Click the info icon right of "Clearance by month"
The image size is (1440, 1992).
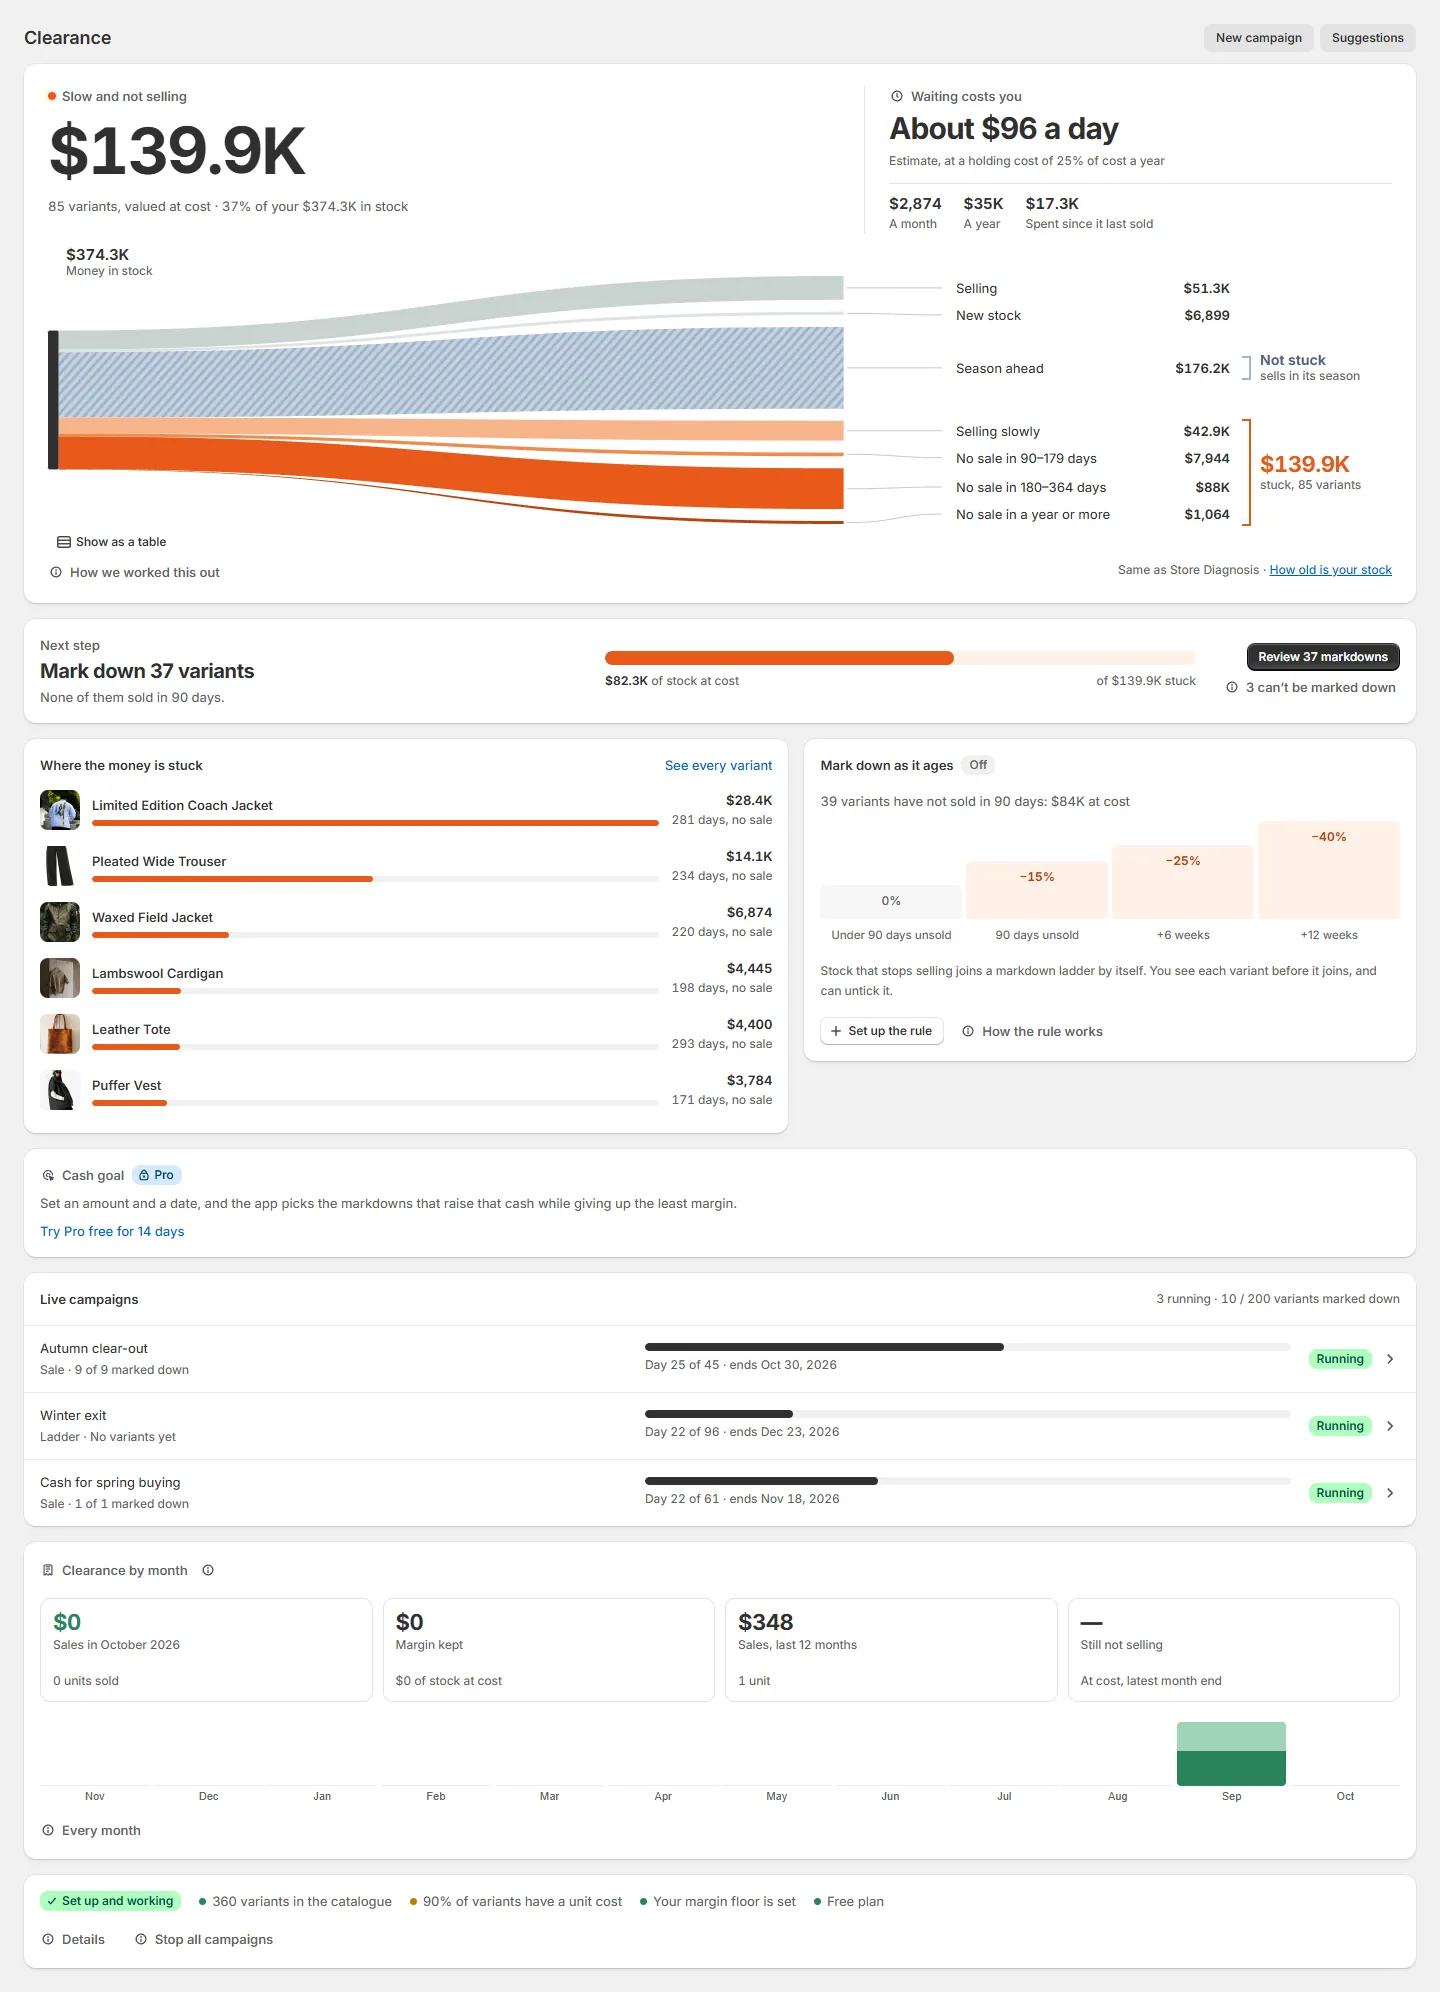point(208,1571)
